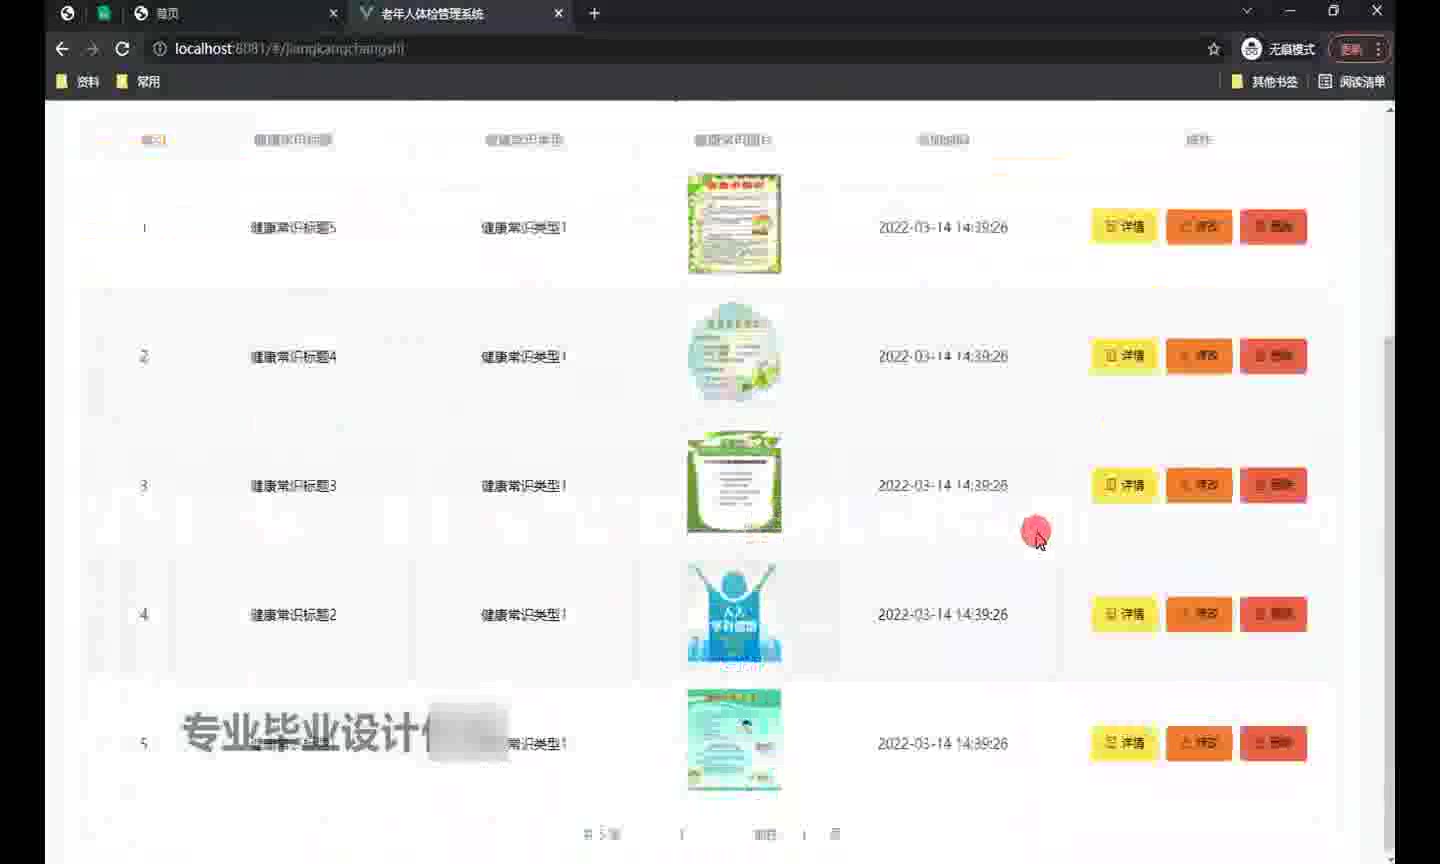Delete the 健康常识标题3 entry
Image resolution: width=1440 pixels, height=864 pixels.
[1273, 485]
